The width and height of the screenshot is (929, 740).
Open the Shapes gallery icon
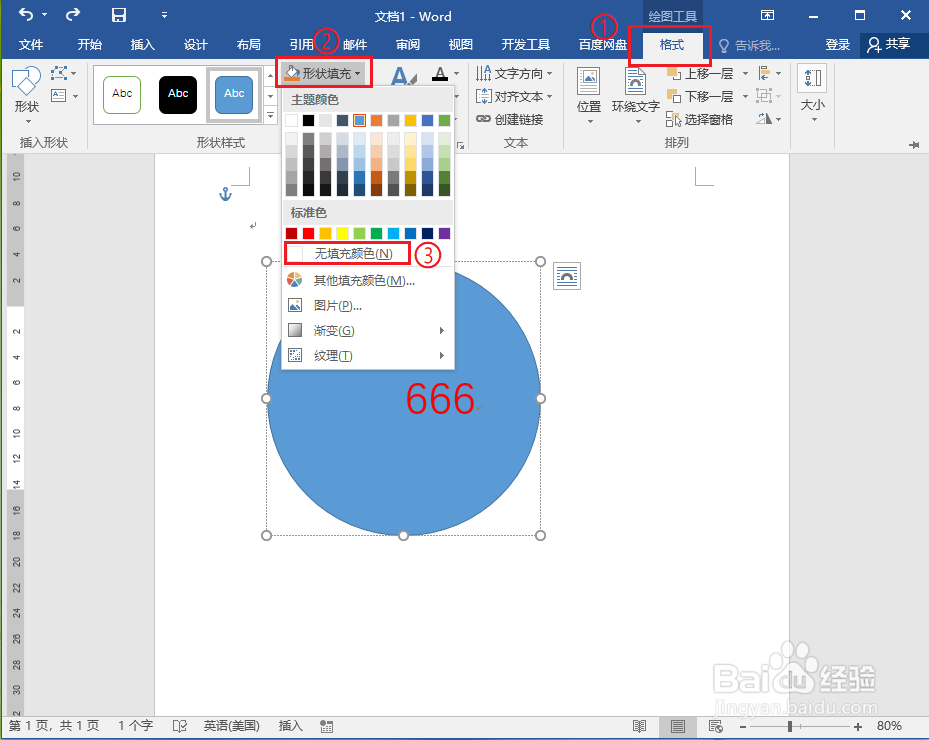27,81
